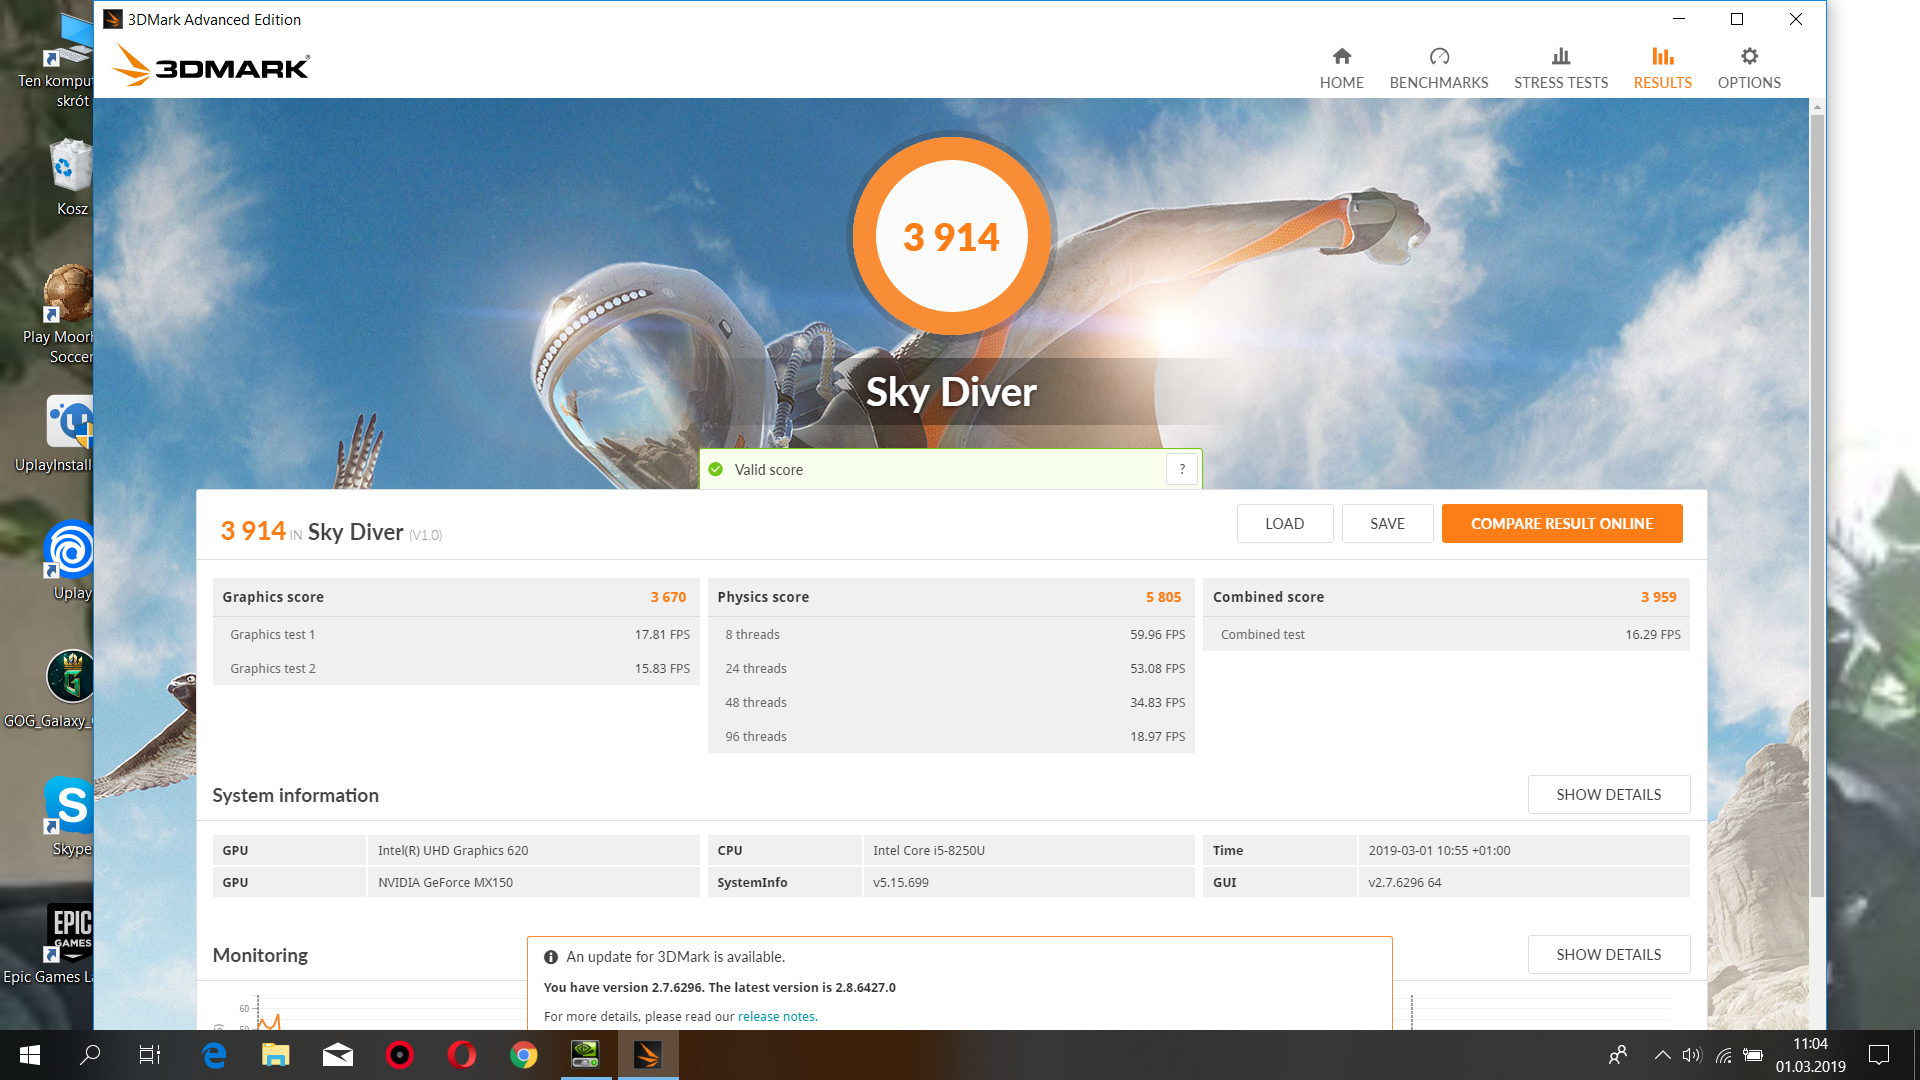1920x1080 pixels.
Task: Select Kosz recycle bin desktop icon
Action: tap(71, 178)
